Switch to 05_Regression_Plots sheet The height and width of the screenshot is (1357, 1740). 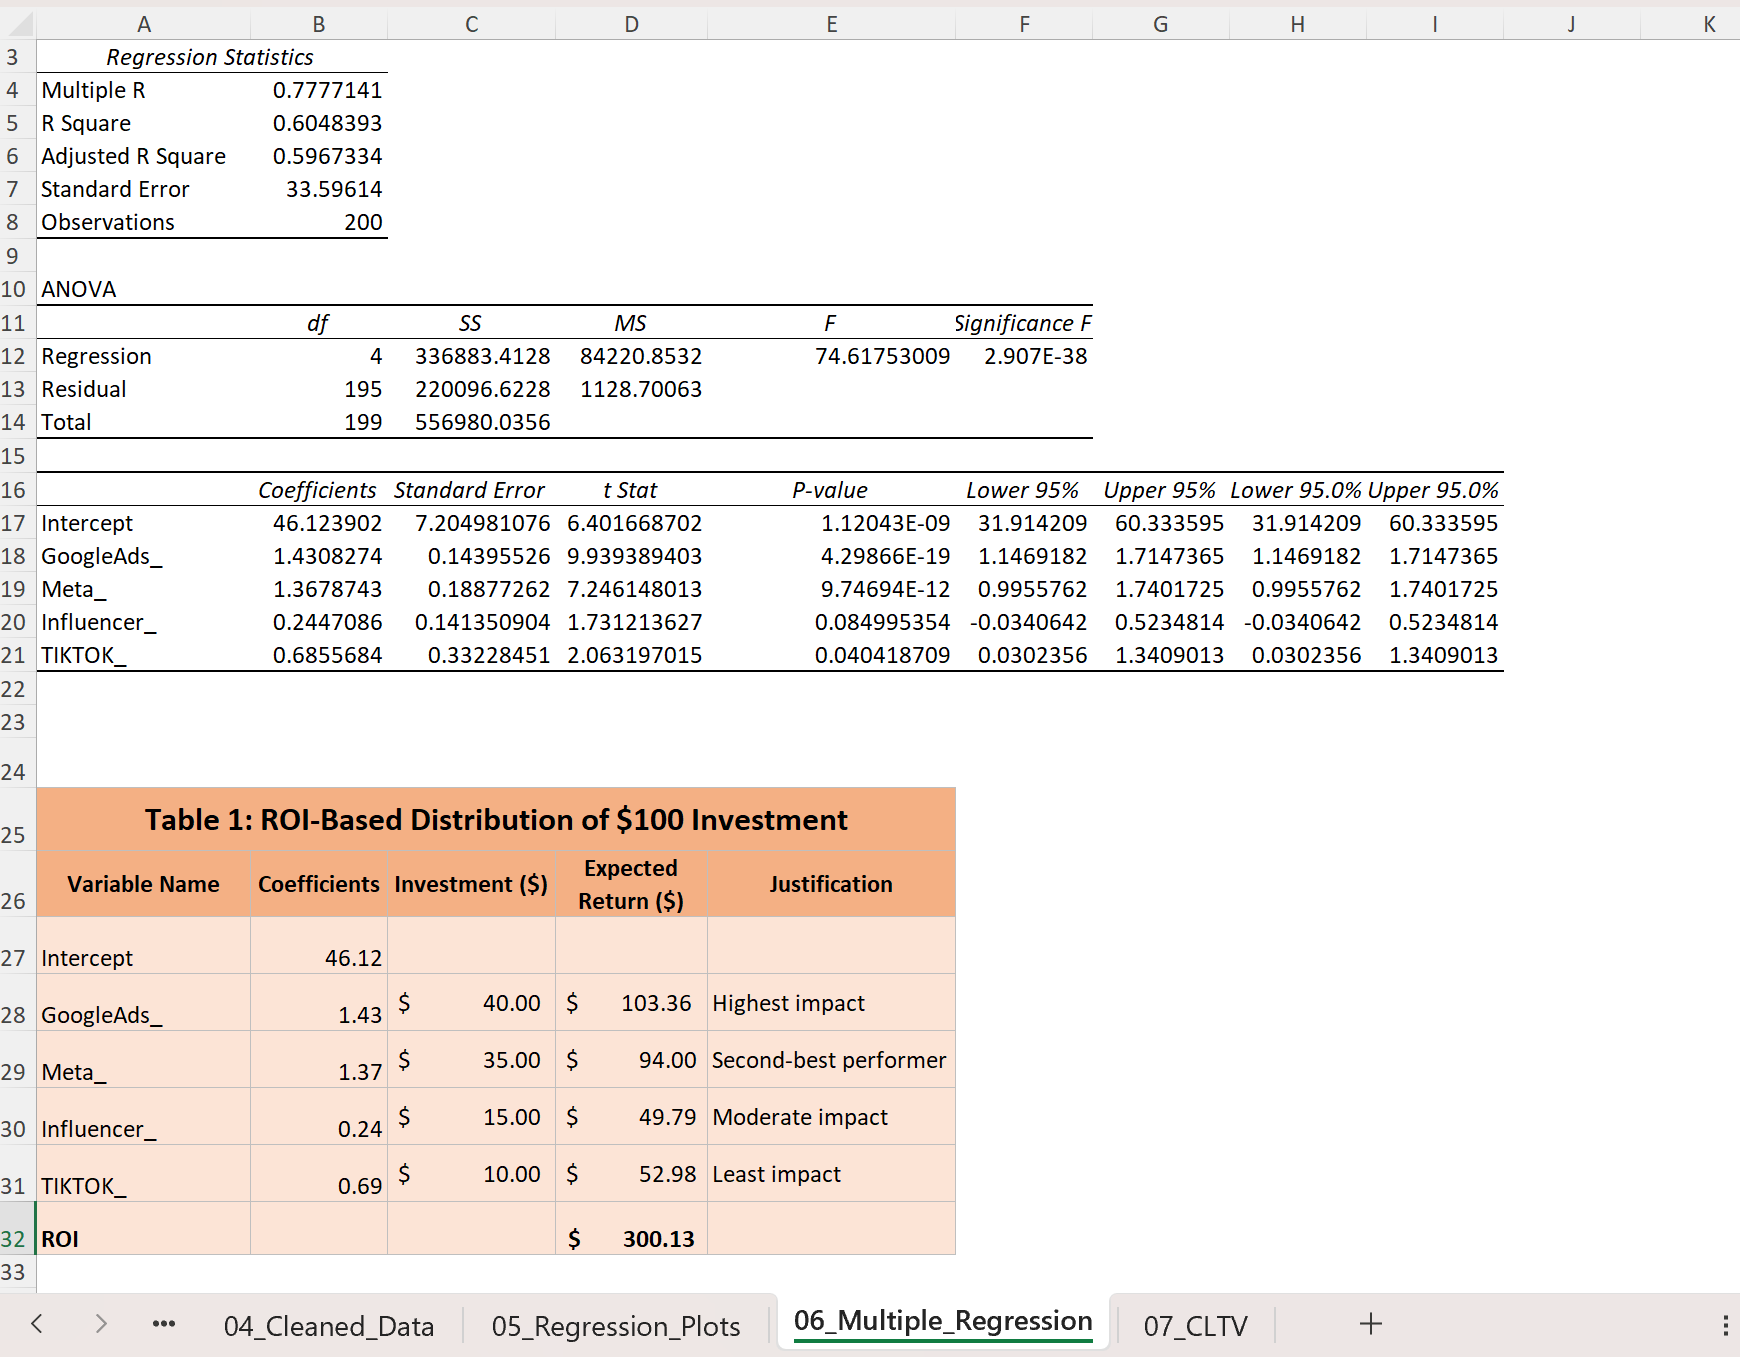(616, 1326)
